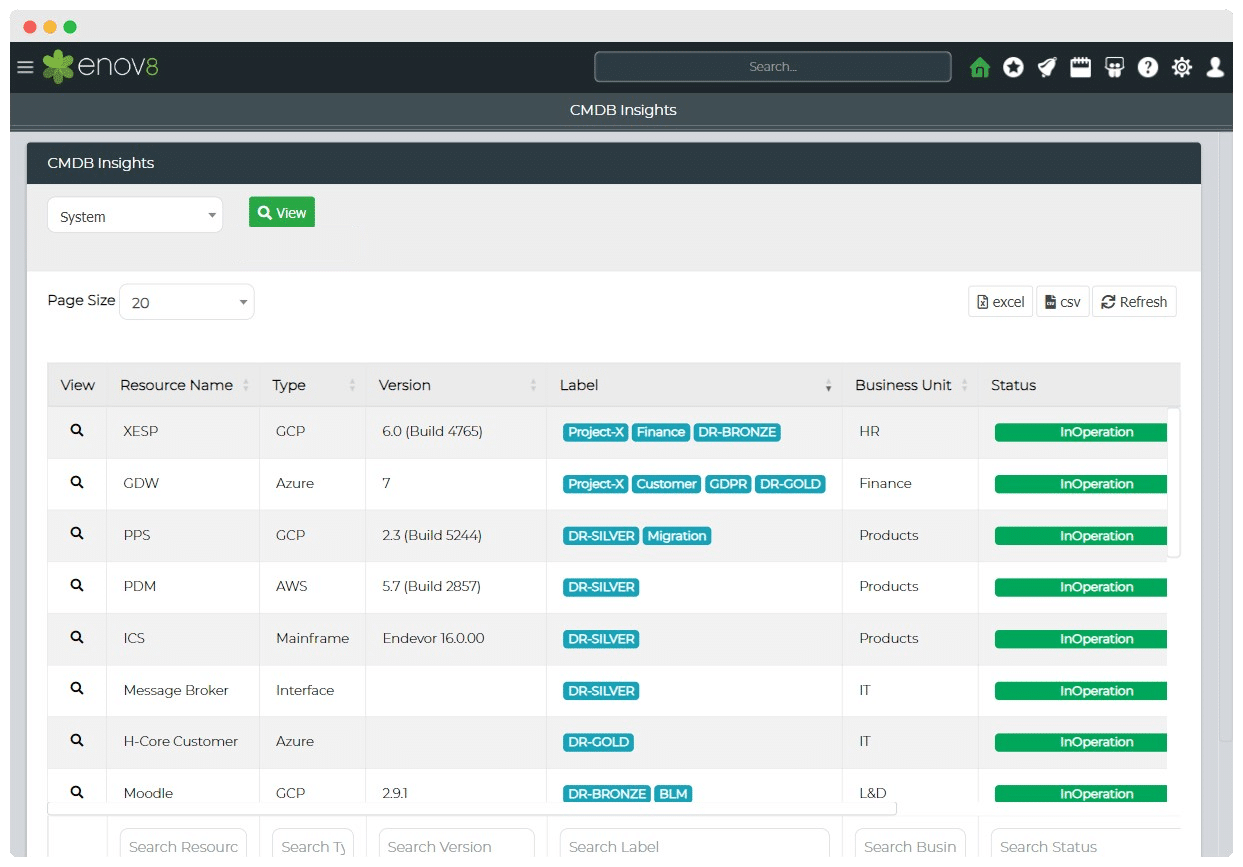The height and width of the screenshot is (867, 1243).
Task: Open favorites via the star icon
Action: tap(1013, 67)
